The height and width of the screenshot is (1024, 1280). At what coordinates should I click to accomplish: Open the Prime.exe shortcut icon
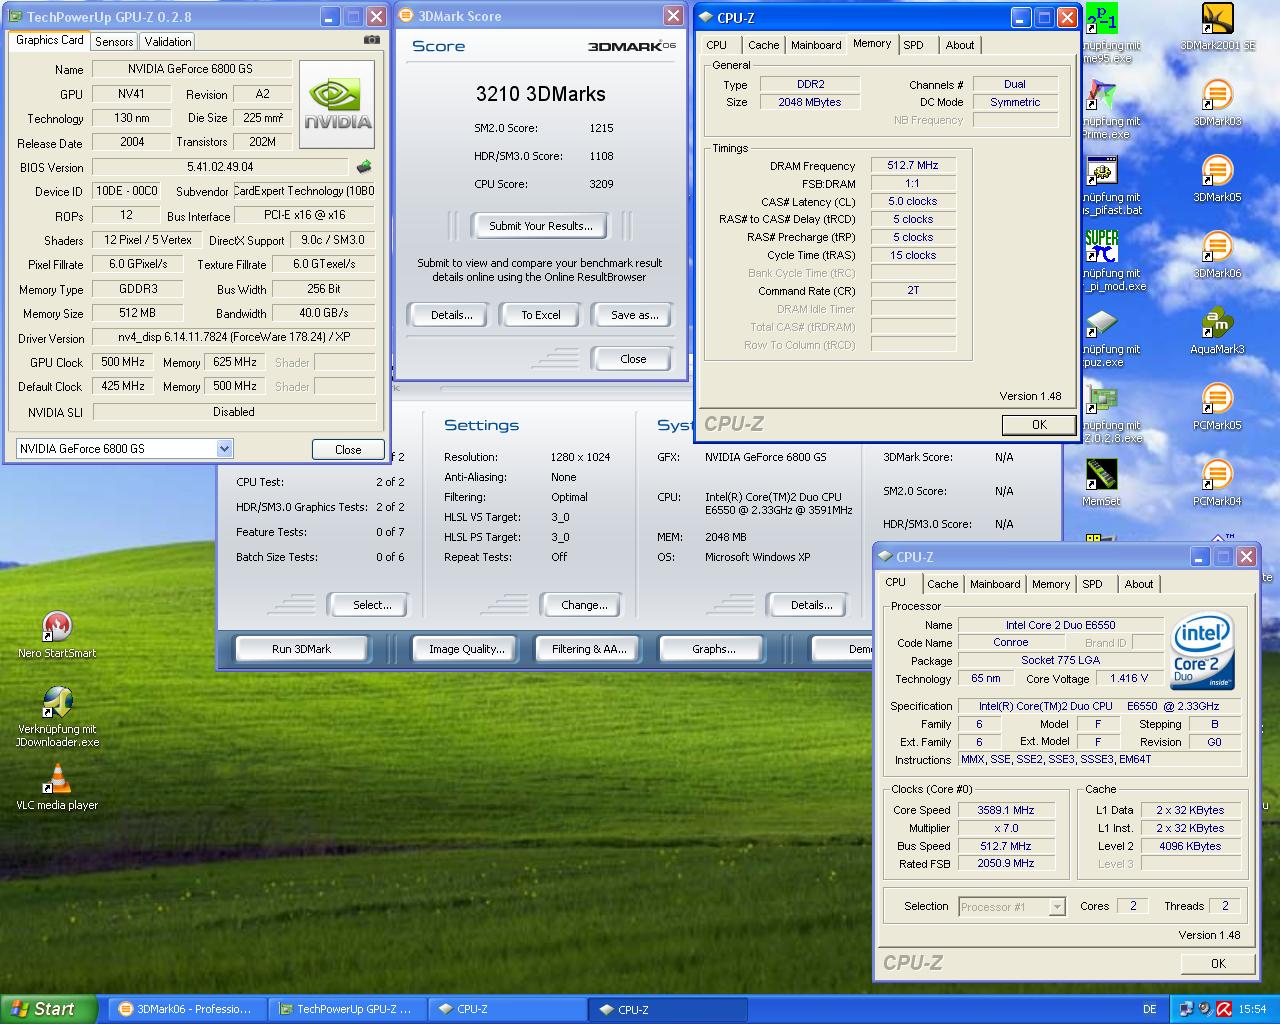point(1101,95)
